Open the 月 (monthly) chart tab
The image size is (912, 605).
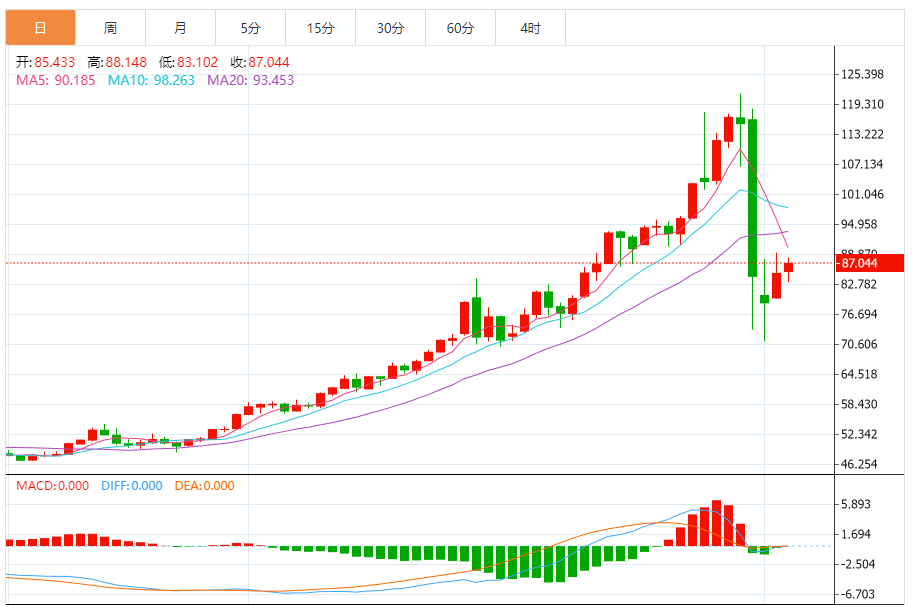coord(180,28)
